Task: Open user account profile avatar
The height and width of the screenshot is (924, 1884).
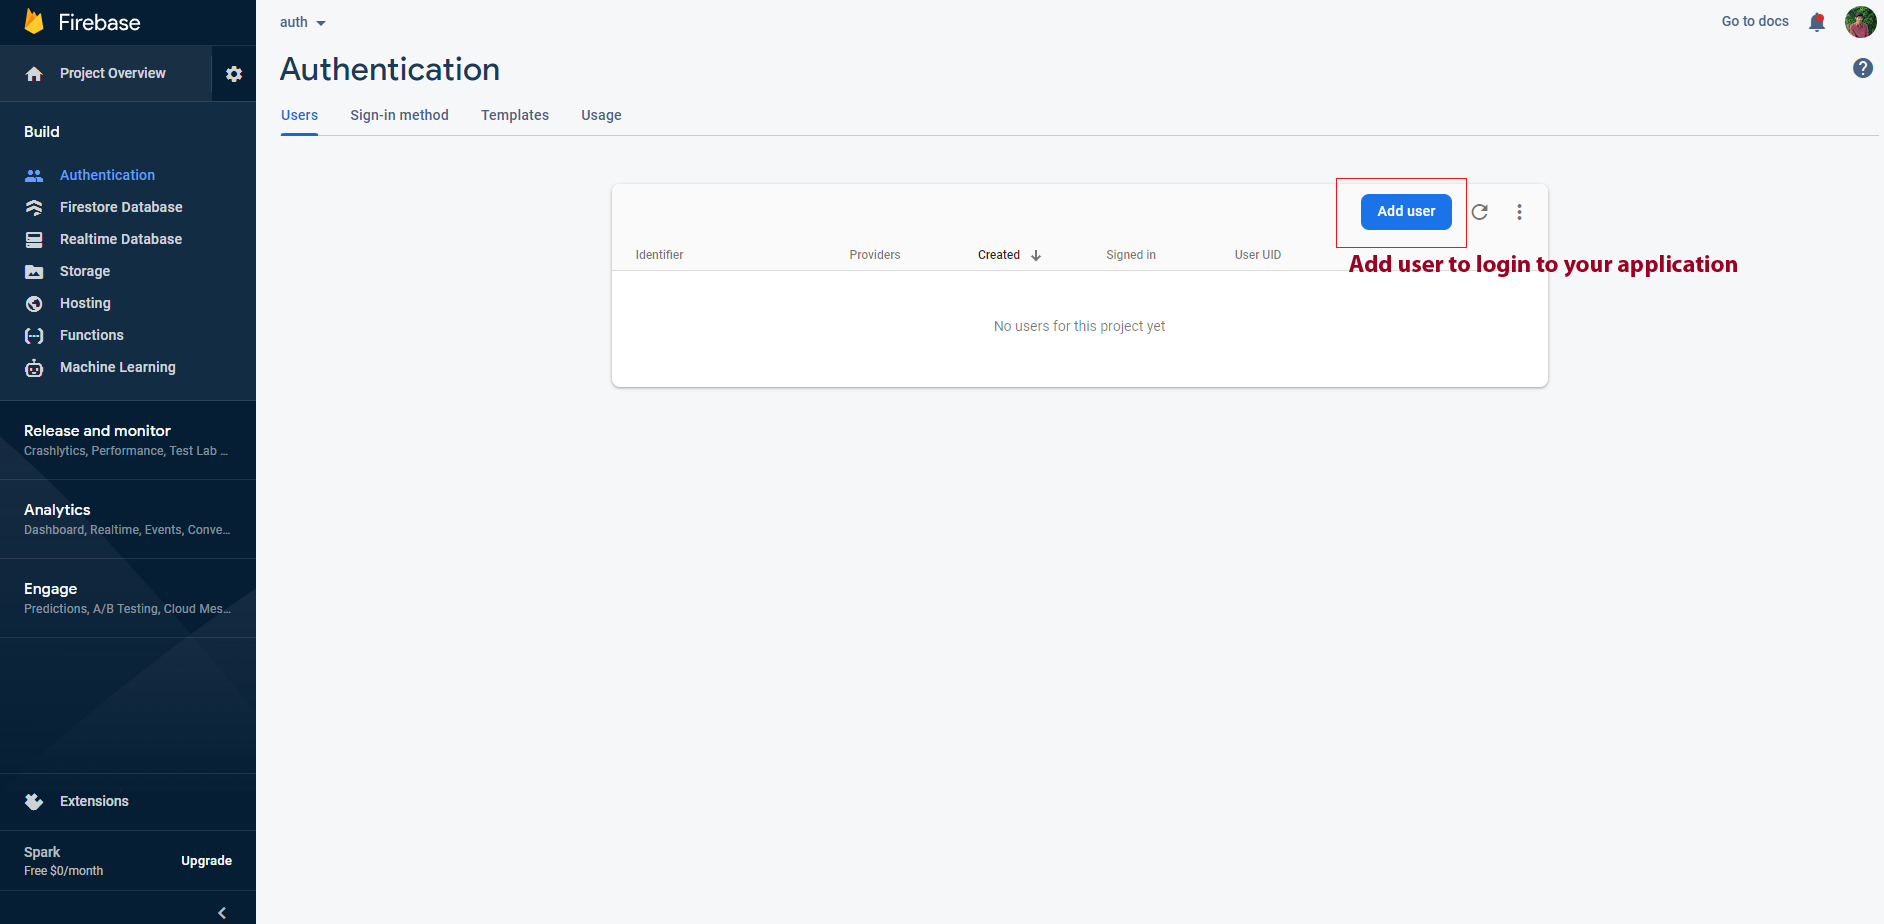Action: [1860, 22]
